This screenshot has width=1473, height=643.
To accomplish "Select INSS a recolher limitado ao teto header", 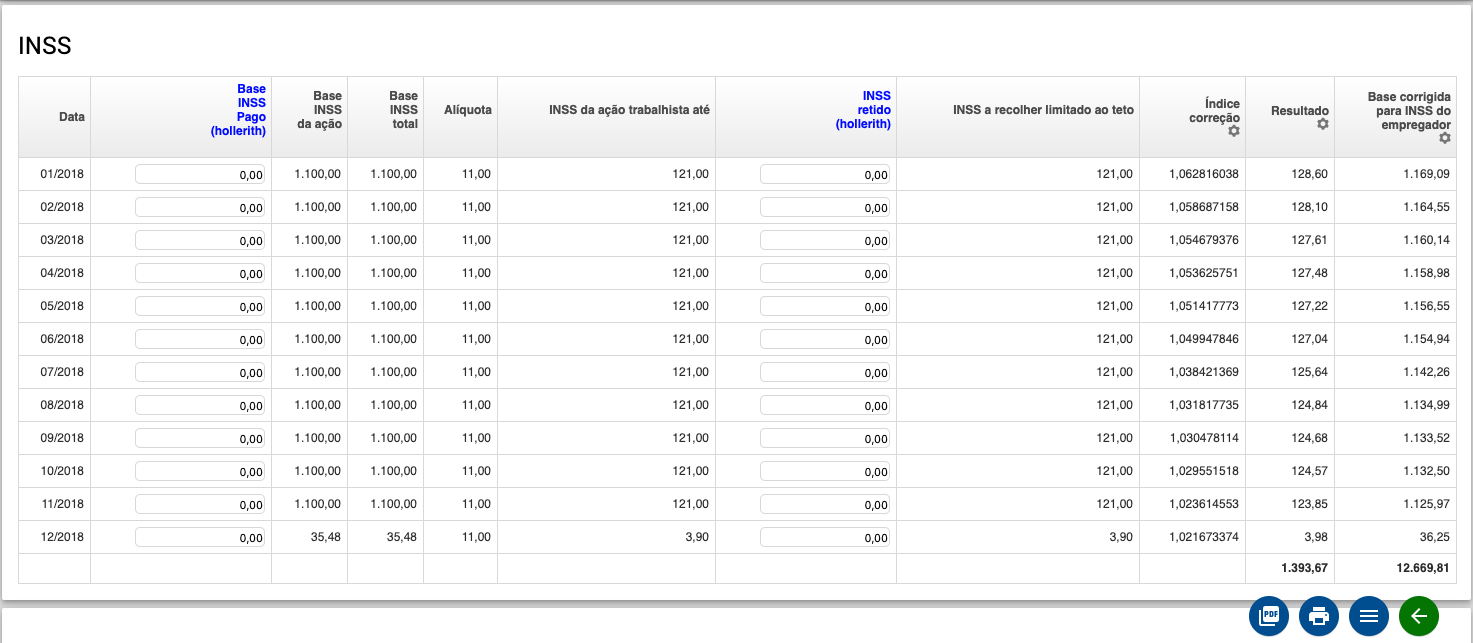I will point(1044,110).
